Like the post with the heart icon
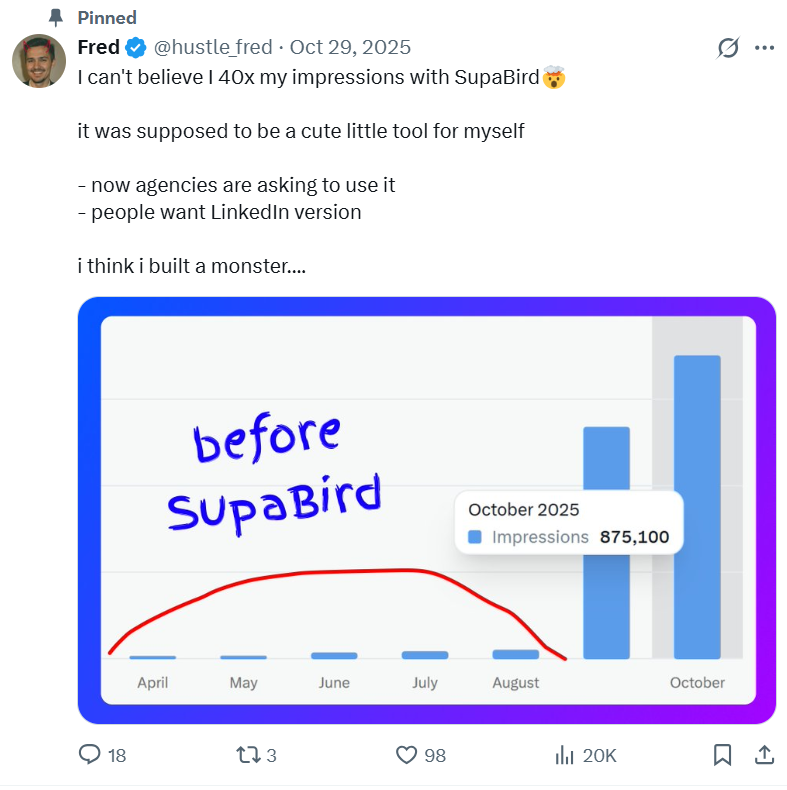The width and height of the screenshot is (787, 790). click(406, 755)
